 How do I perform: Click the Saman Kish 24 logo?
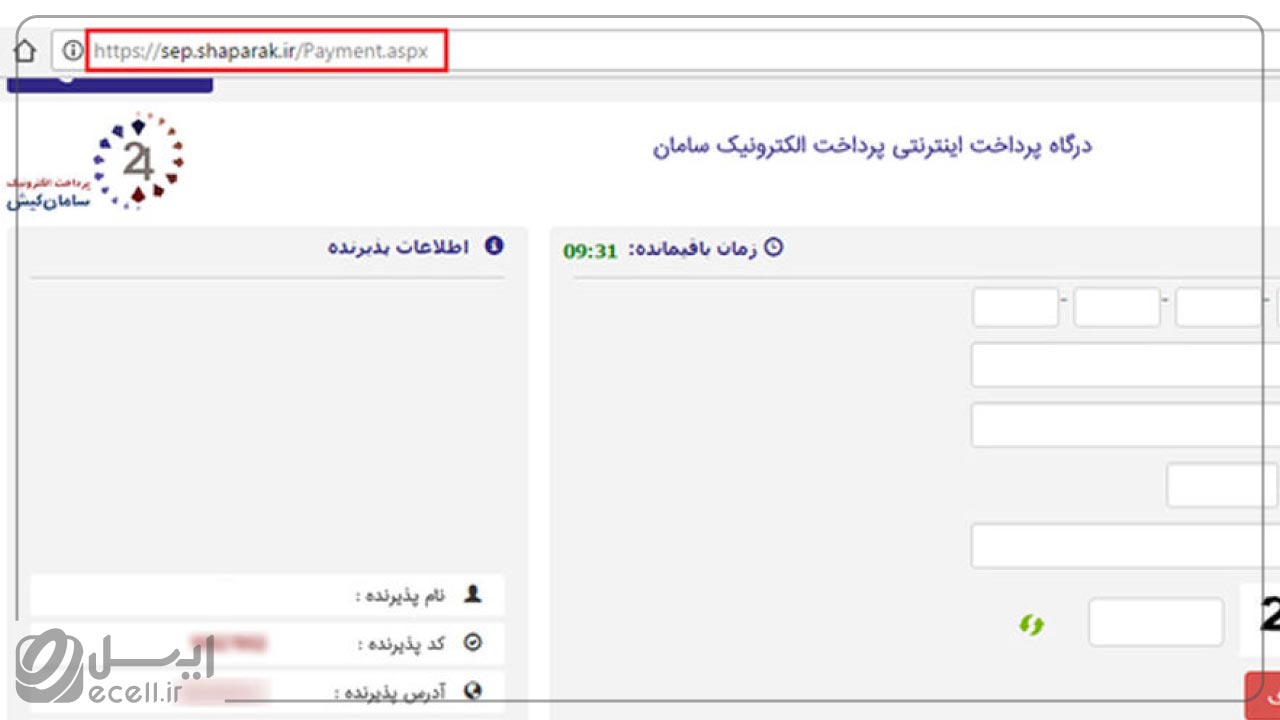coord(97,162)
